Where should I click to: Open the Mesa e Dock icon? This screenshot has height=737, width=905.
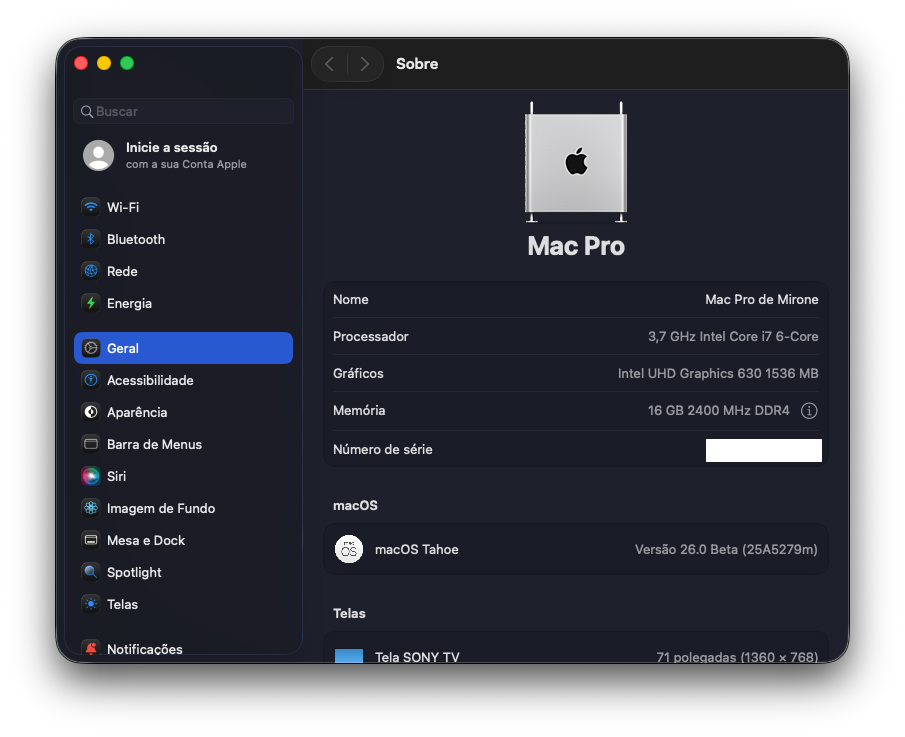[91, 540]
